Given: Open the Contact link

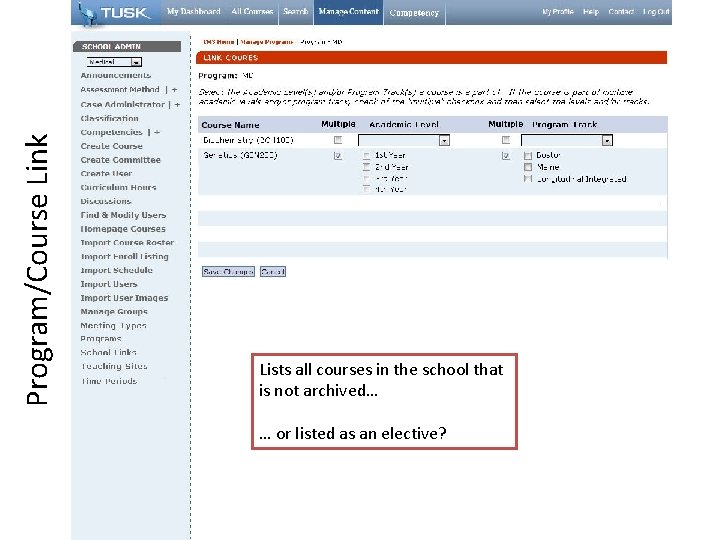Looking at the screenshot, I should [621, 11].
